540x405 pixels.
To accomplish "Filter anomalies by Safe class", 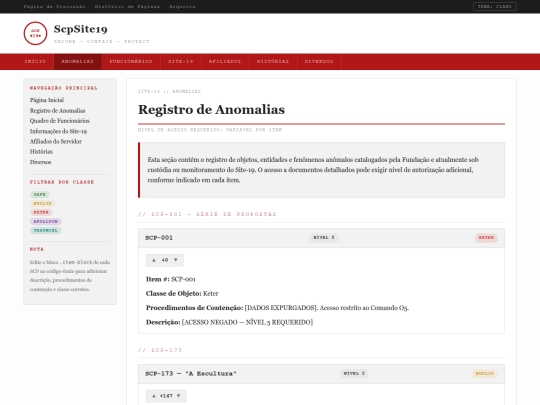I will [40, 195].
